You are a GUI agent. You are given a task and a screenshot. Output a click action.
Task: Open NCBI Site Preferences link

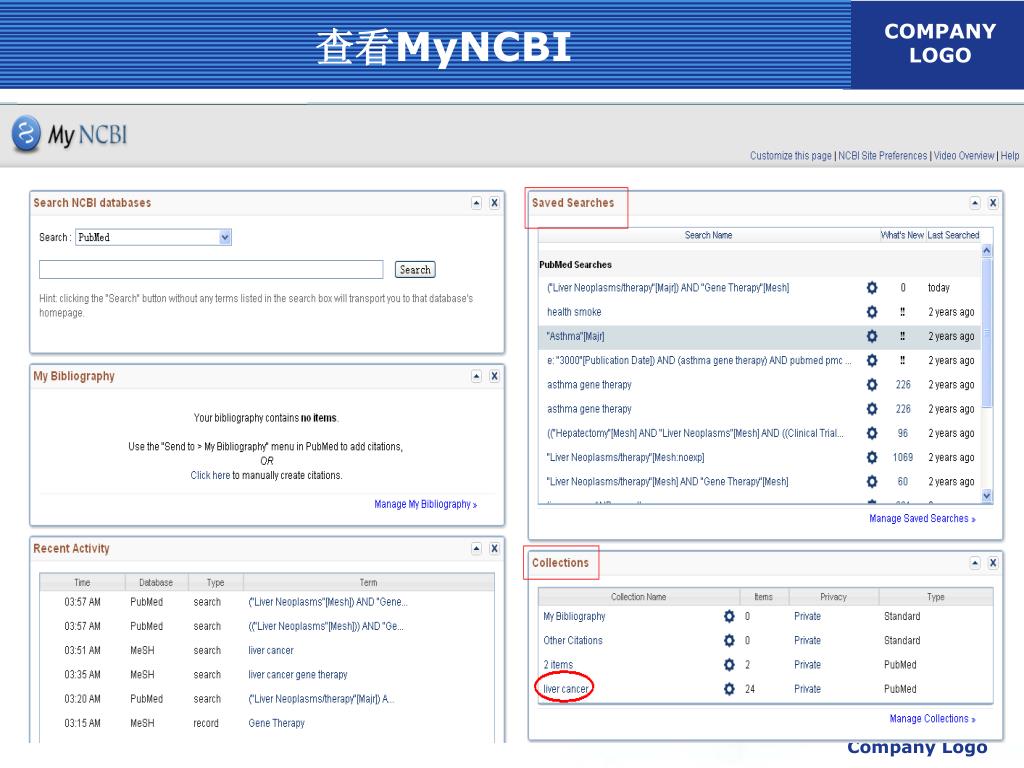tap(882, 156)
